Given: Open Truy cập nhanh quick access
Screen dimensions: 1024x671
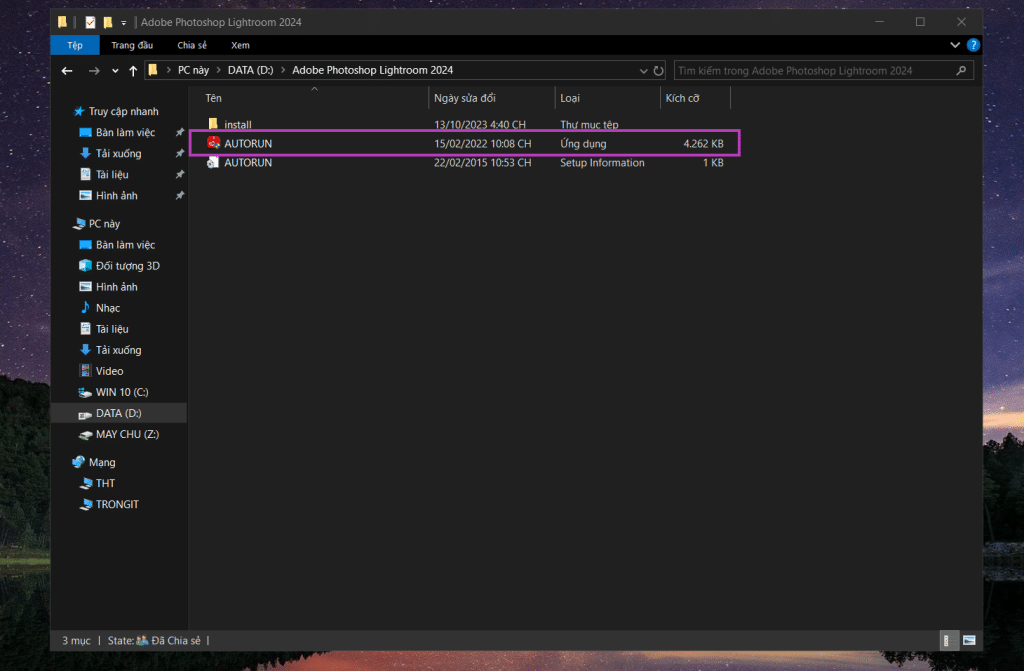Looking at the screenshot, I should tap(116, 111).
